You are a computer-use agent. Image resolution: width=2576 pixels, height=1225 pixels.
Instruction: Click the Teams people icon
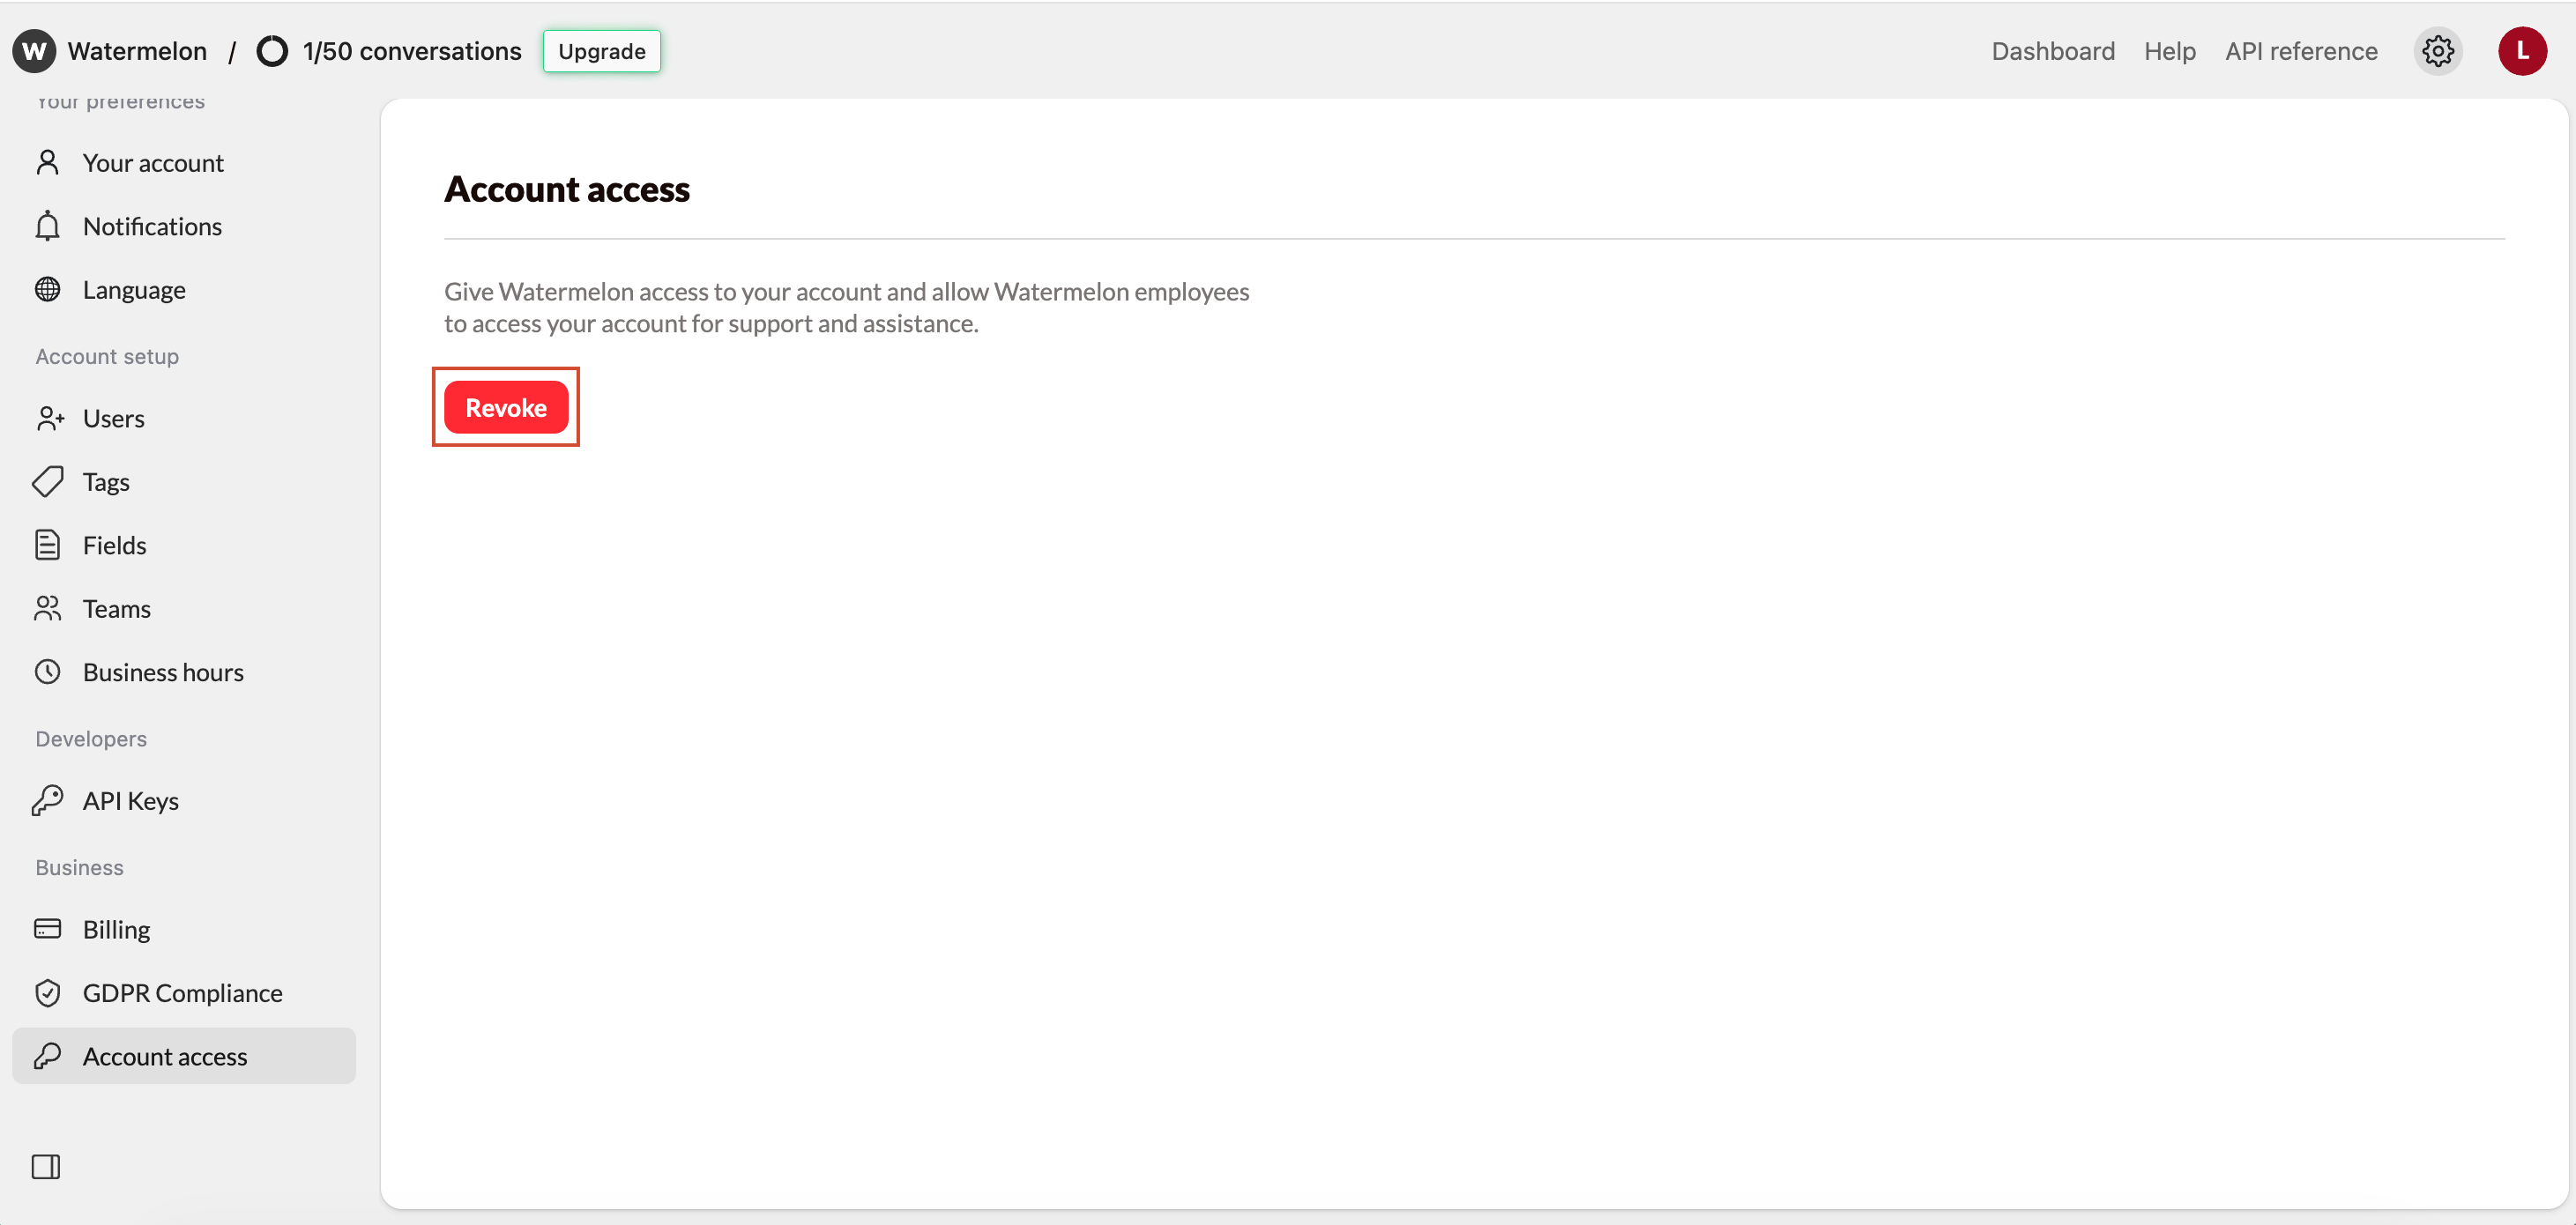pyautogui.click(x=48, y=609)
